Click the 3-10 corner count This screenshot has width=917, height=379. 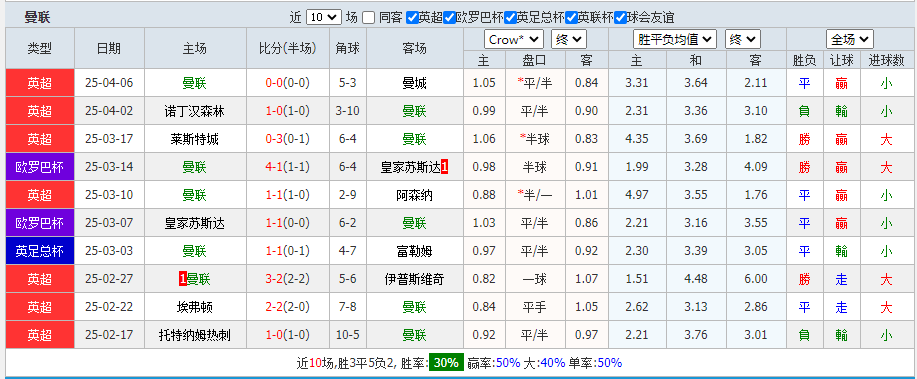347,111
